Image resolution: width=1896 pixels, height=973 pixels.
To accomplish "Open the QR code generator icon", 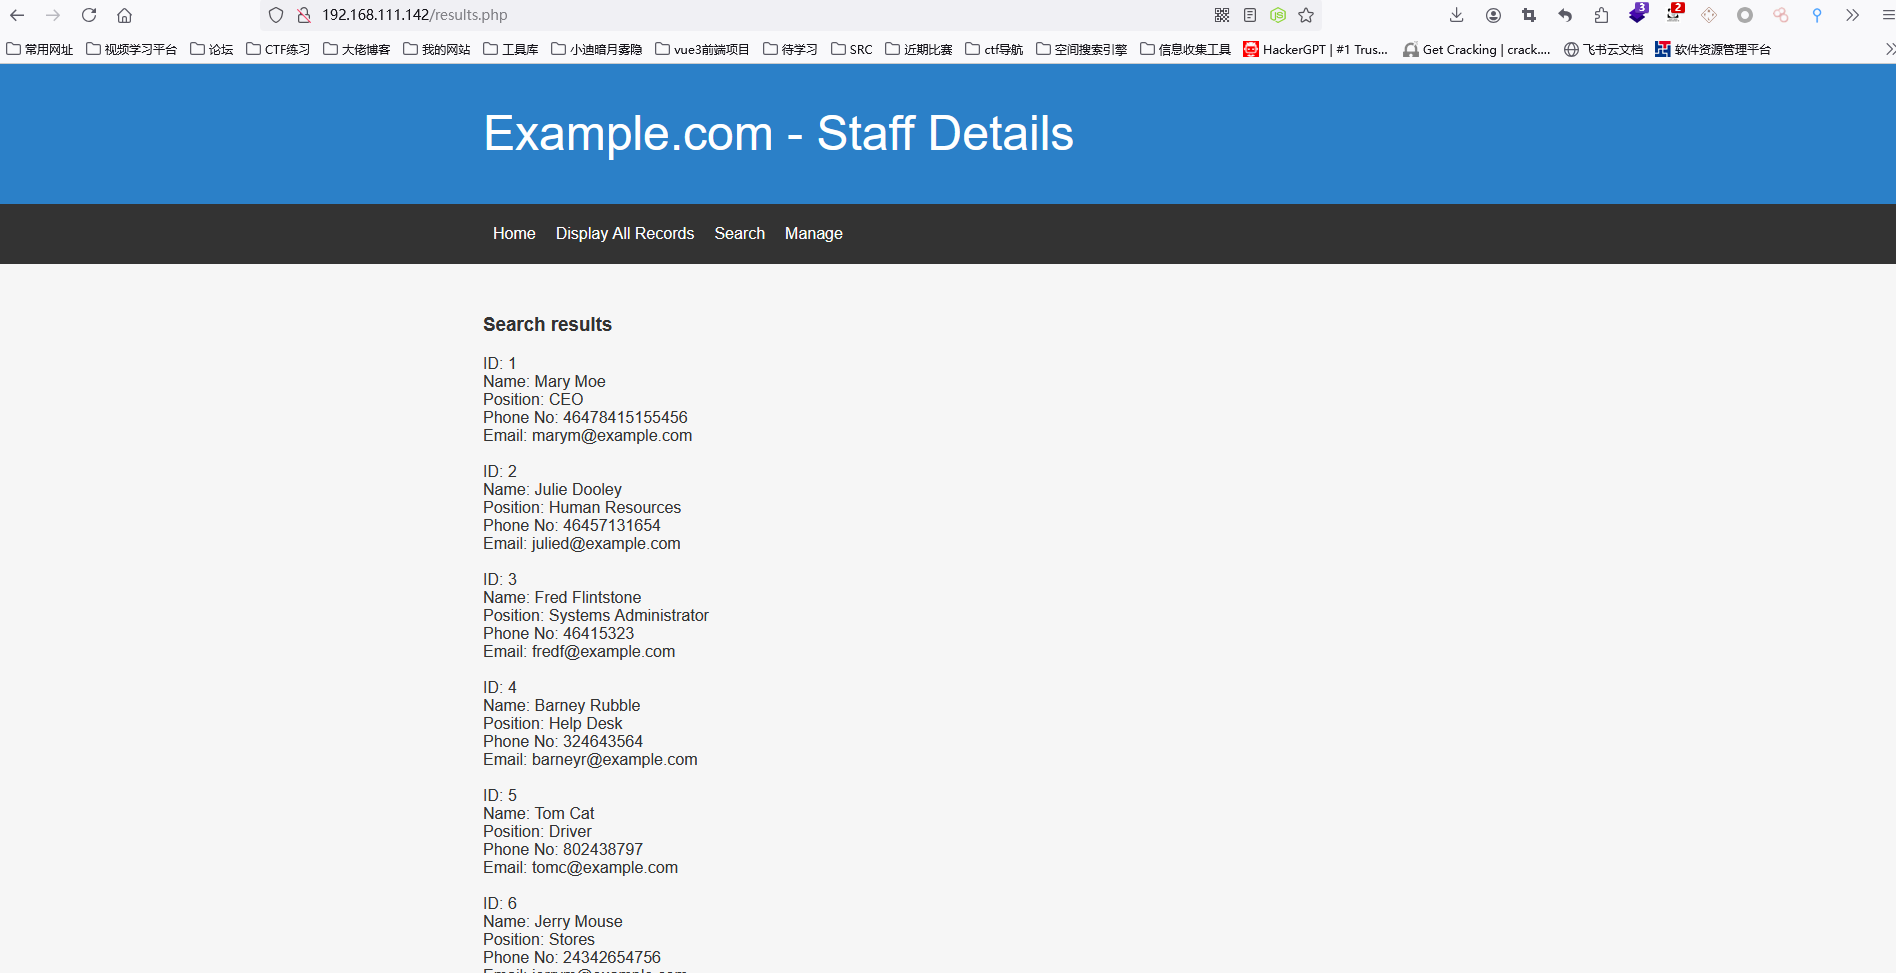I will tap(1222, 15).
